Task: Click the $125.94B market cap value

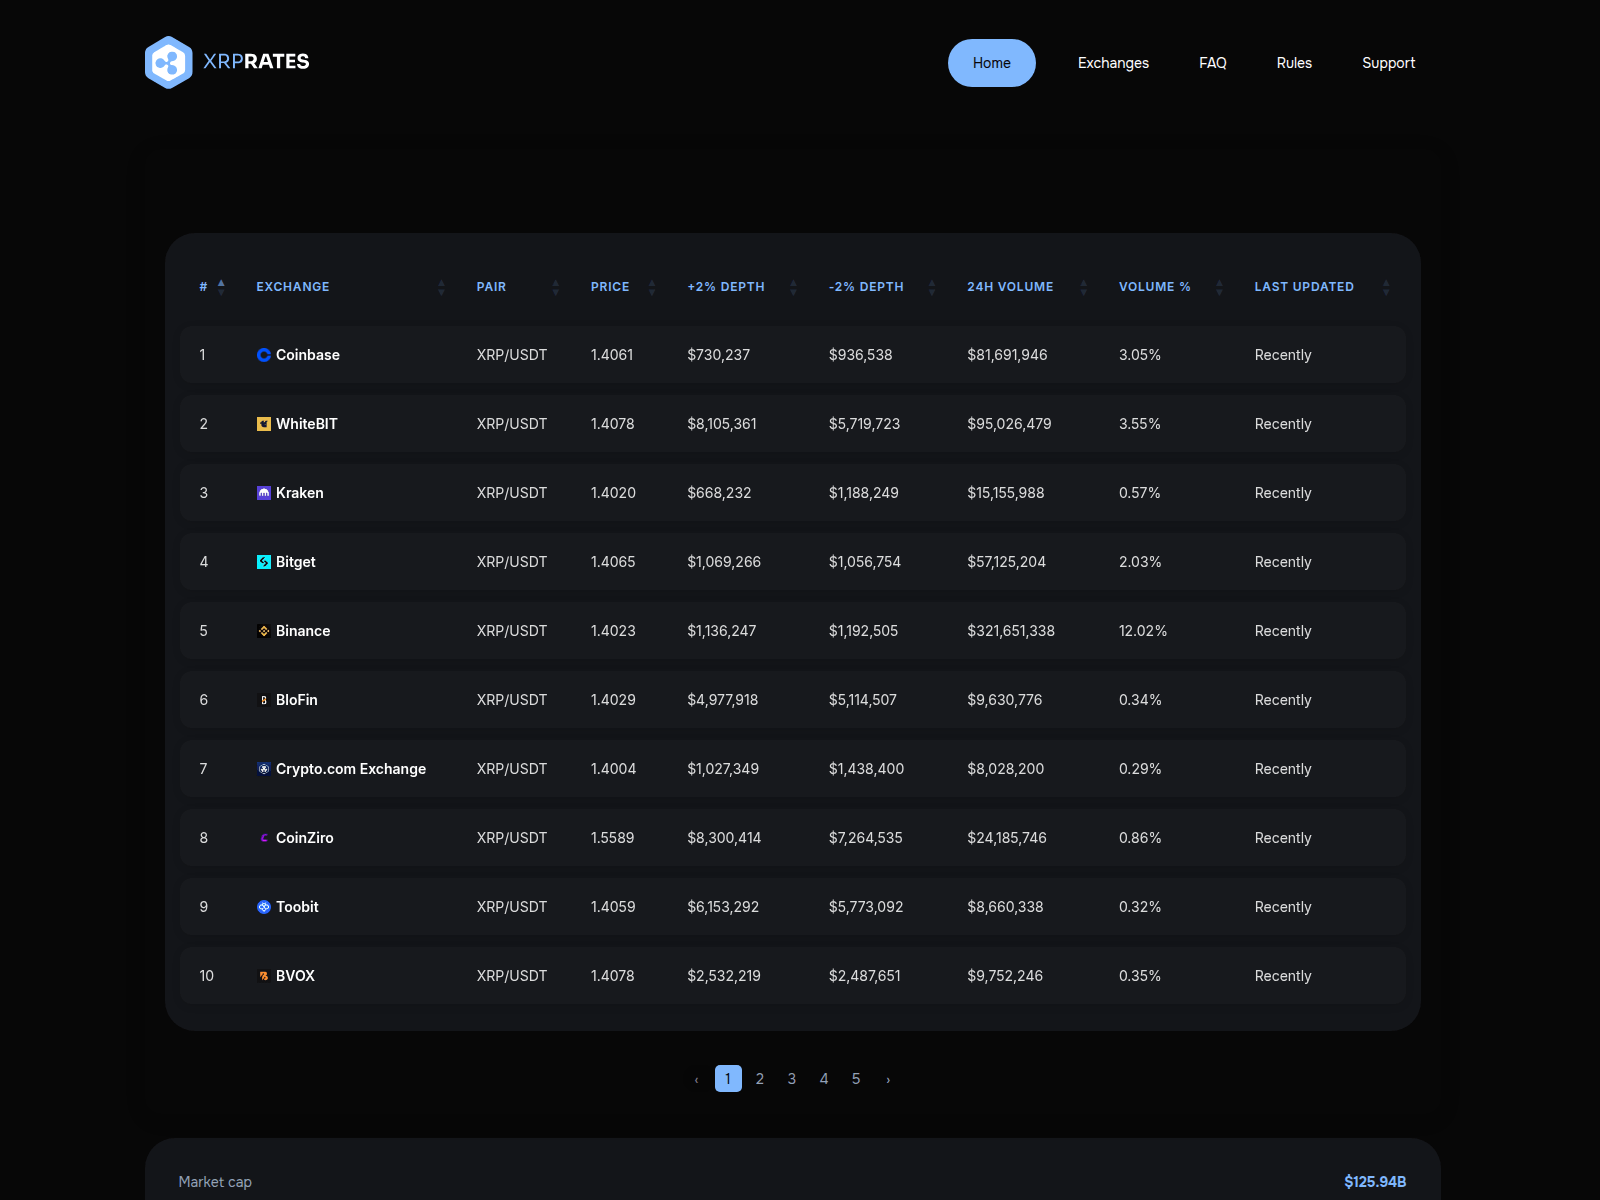Action: 1375,1182
